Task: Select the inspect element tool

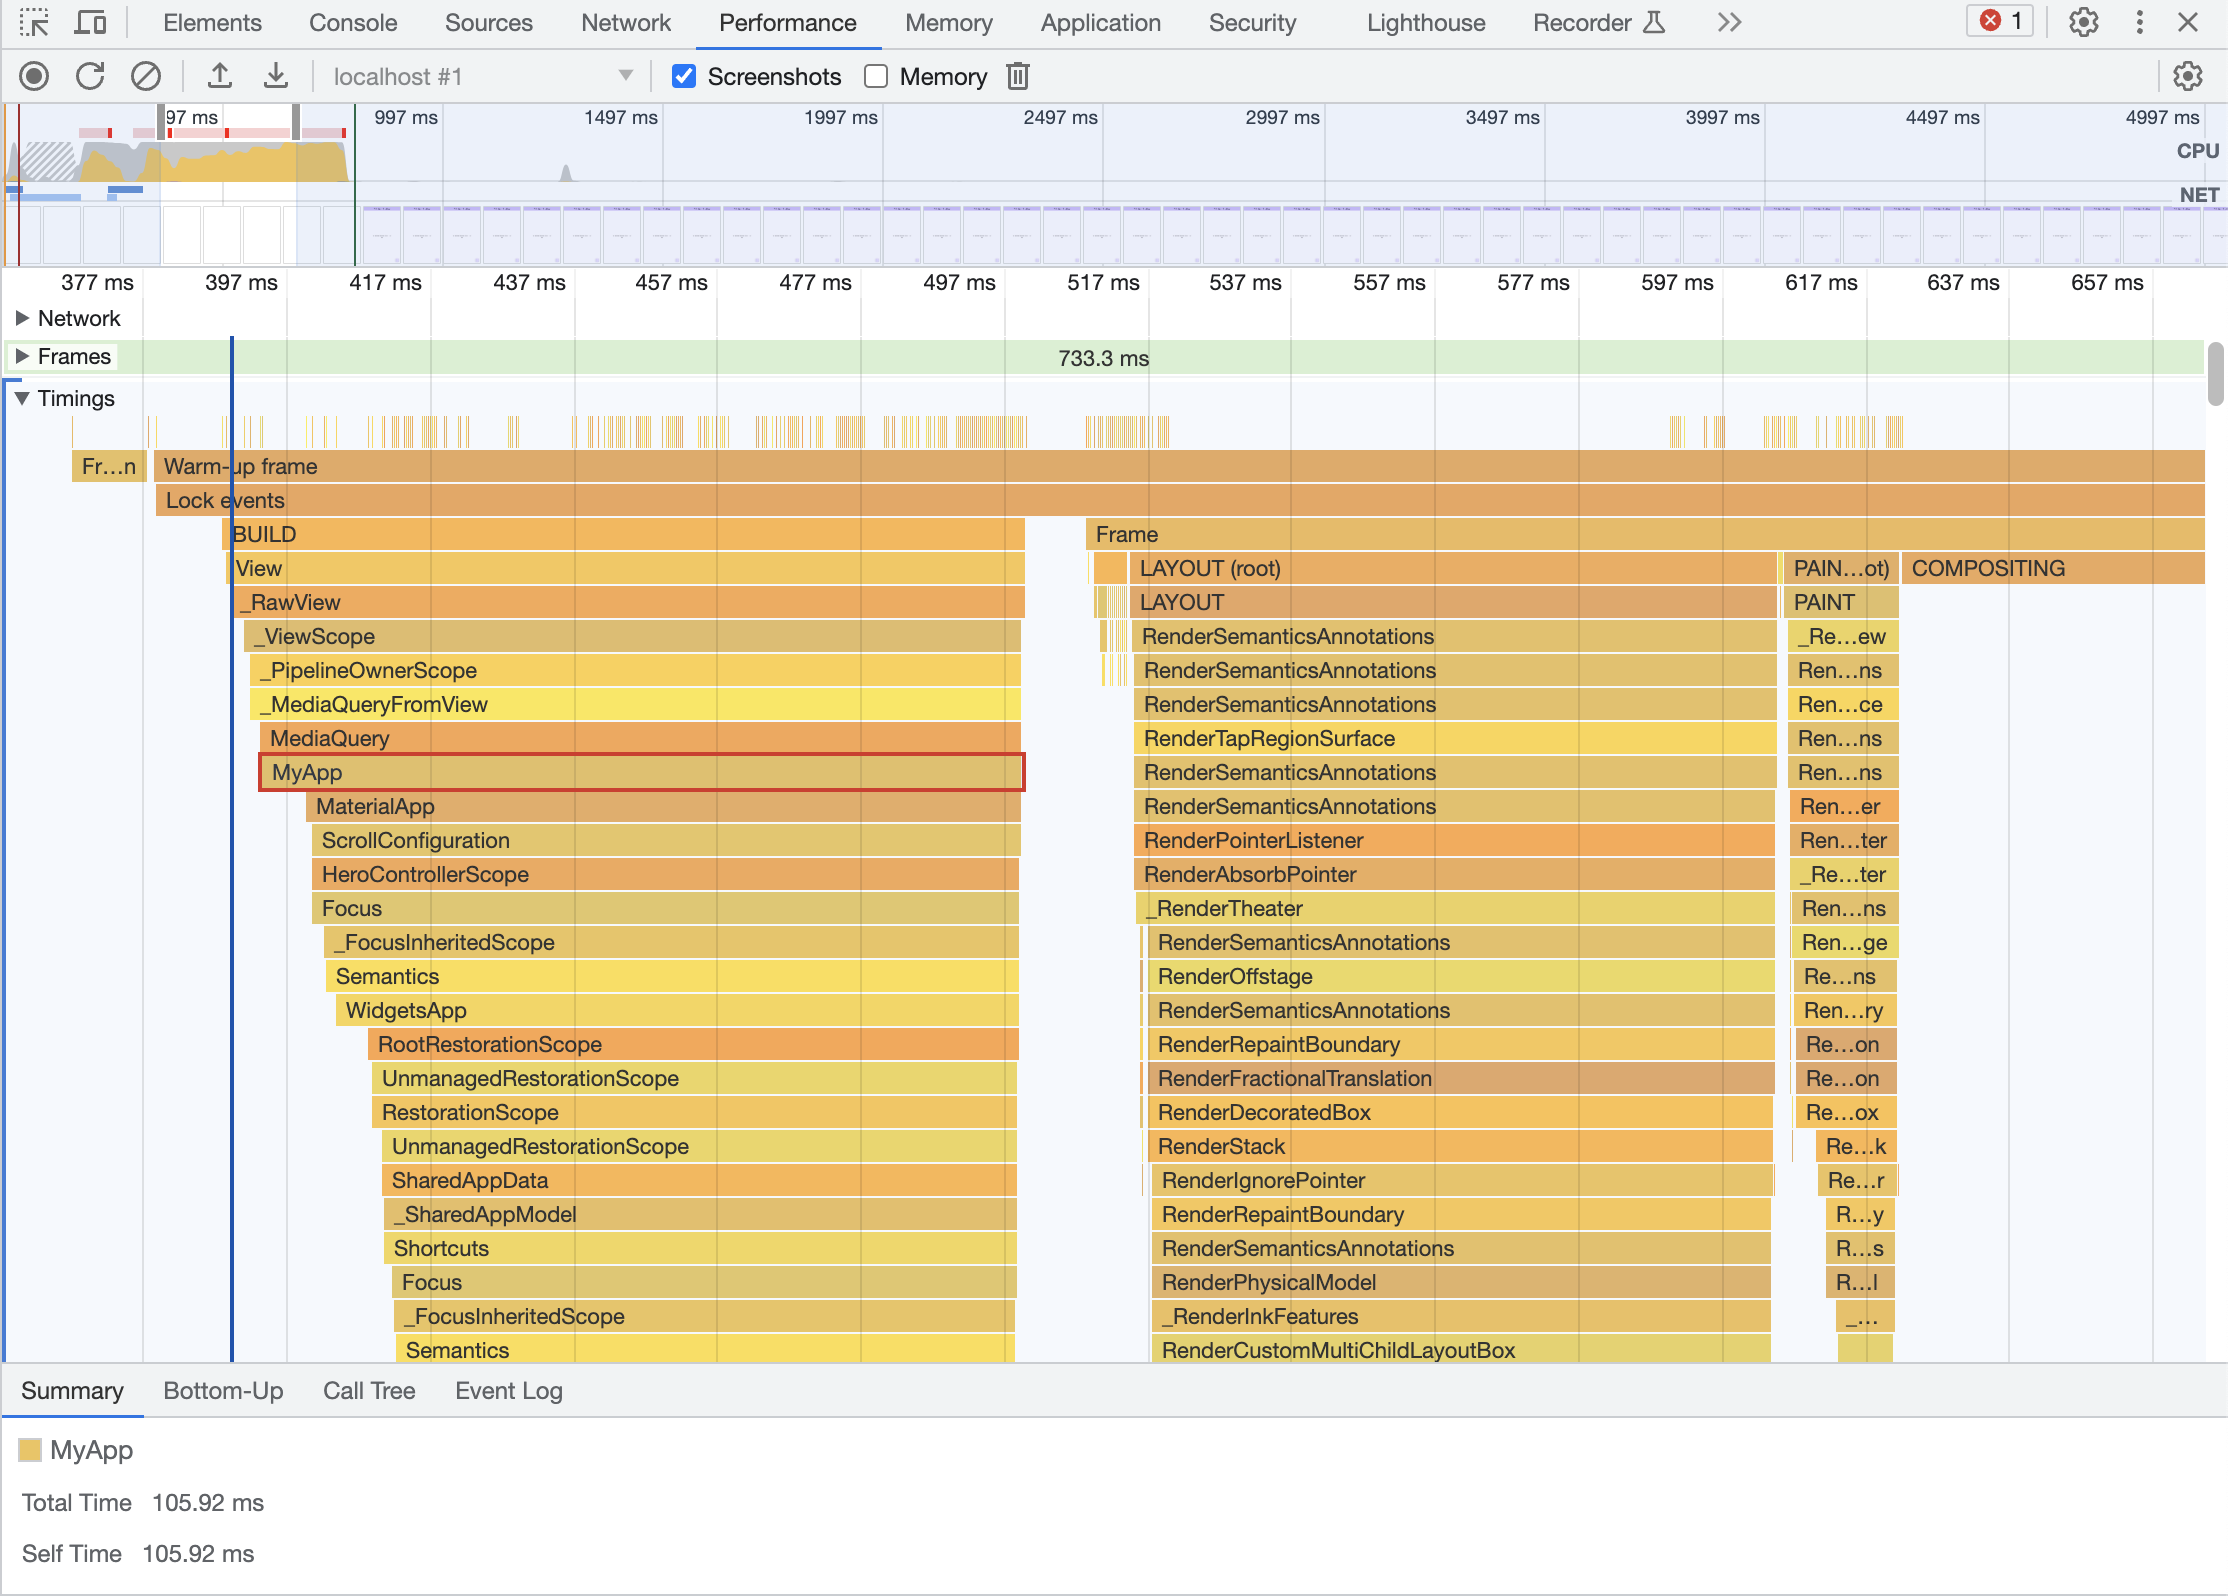Action: click(34, 22)
